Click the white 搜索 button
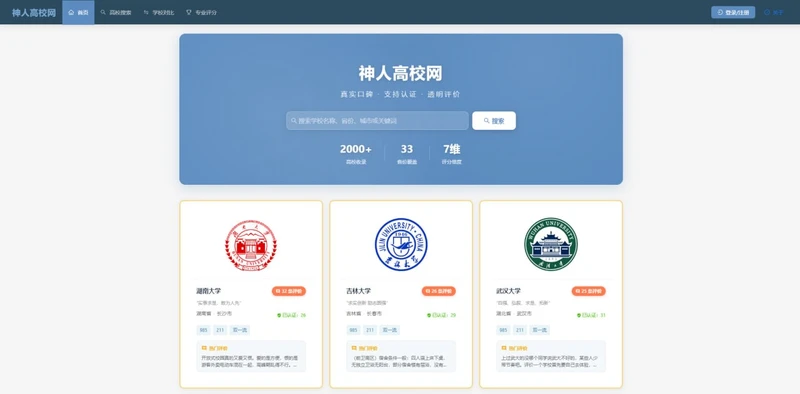The height and width of the screenshot is (394, 800). (494, 121)
